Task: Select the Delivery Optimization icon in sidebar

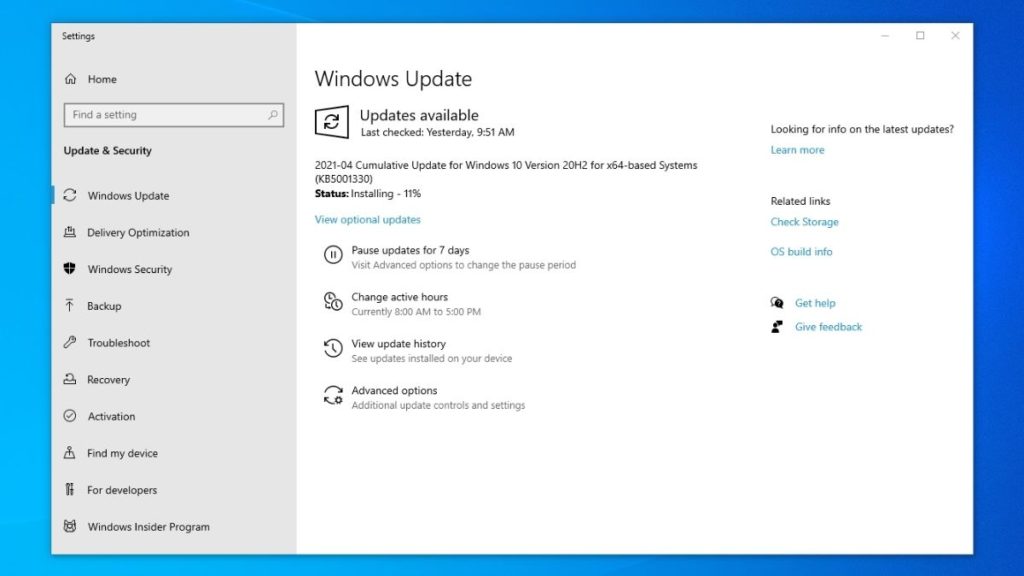Action: (68, 232)
